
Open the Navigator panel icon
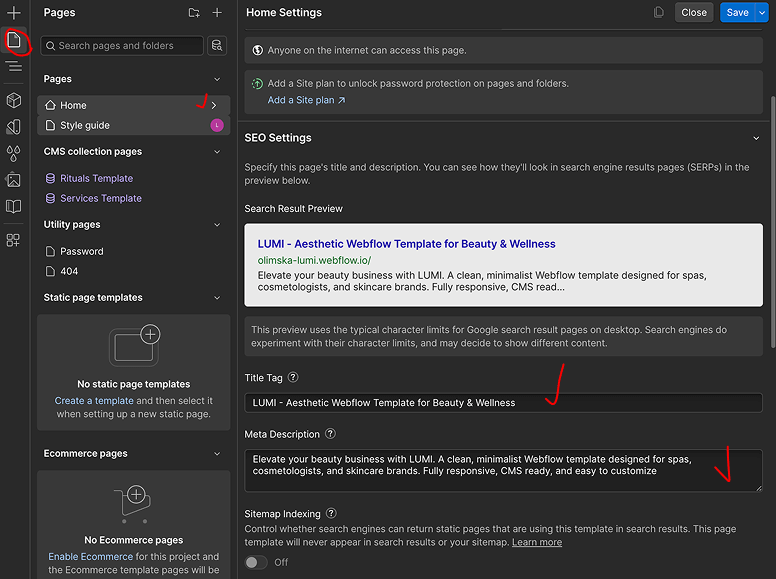tap(14, 66)
